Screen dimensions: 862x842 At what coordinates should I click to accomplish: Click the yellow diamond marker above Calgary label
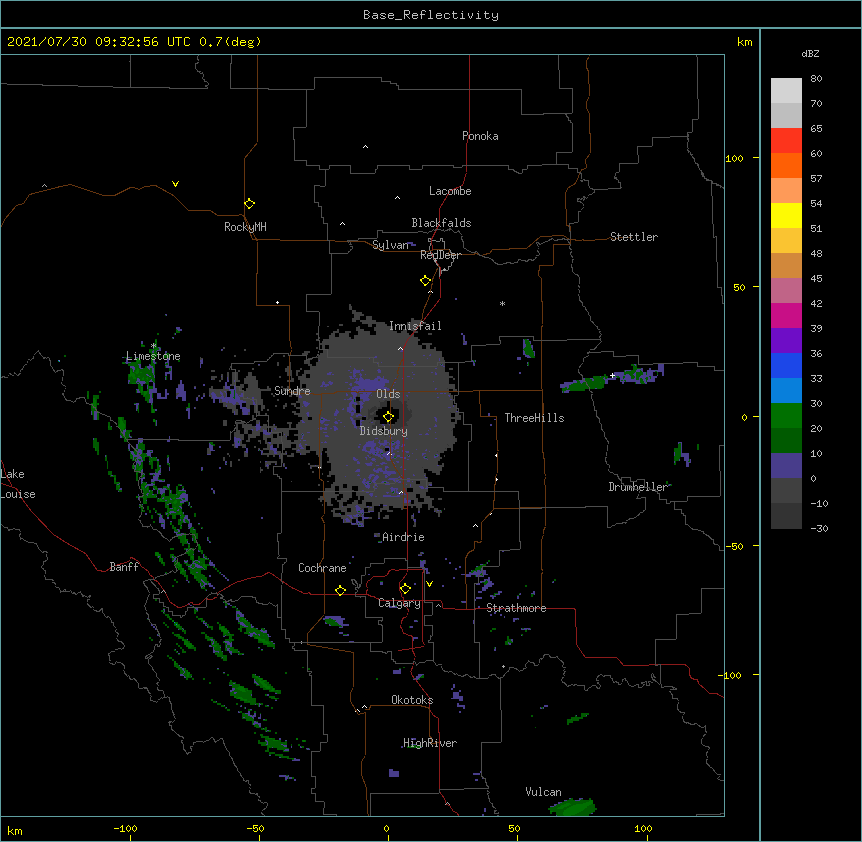point(405,589)
